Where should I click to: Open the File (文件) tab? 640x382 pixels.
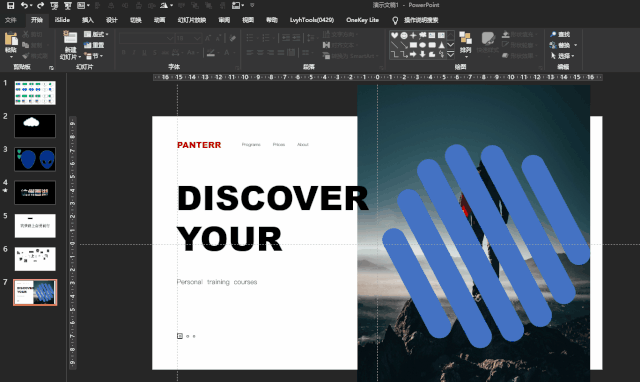click(11, 20)
